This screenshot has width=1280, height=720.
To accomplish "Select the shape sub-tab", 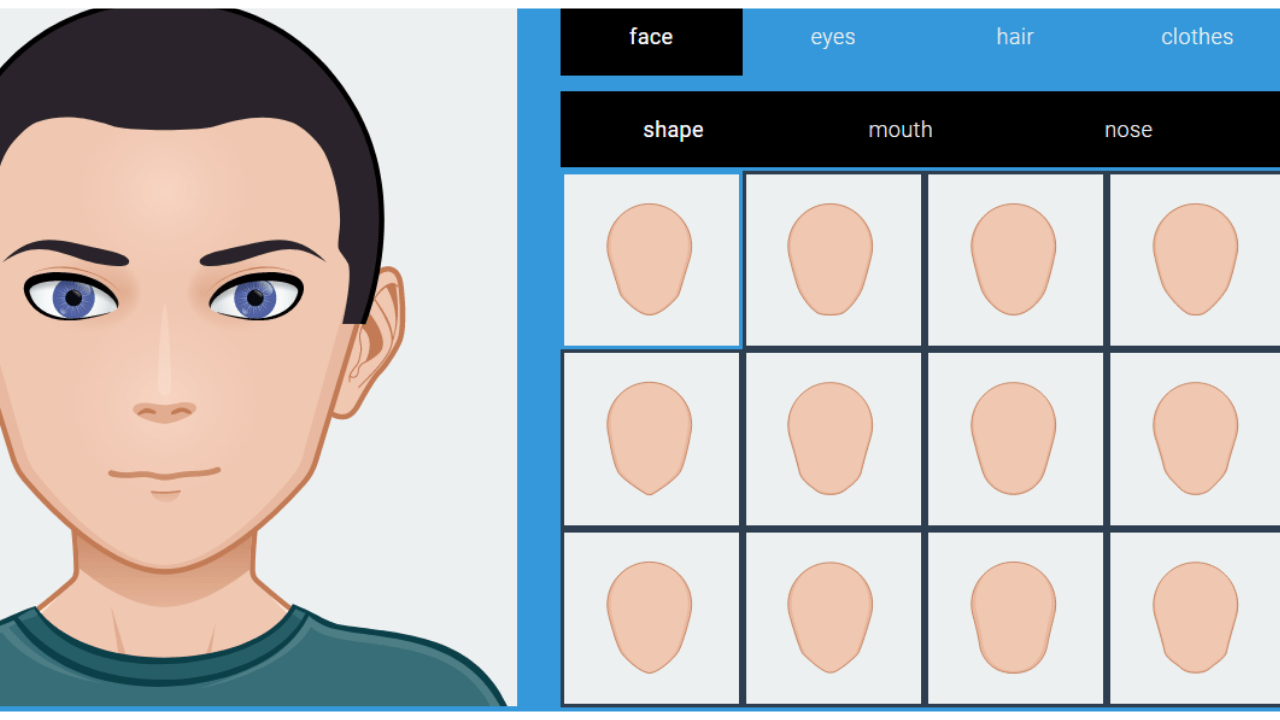I will [x=673, y=130].
